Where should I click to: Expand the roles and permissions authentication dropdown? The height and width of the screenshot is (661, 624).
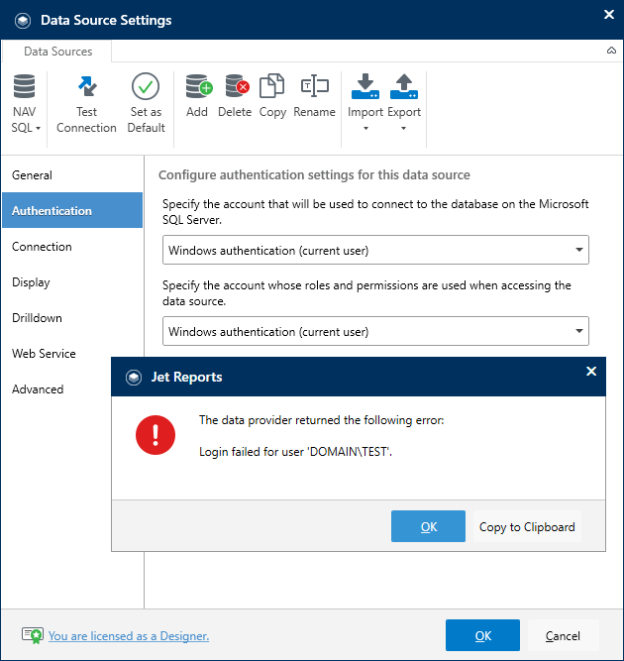point(376,331)
